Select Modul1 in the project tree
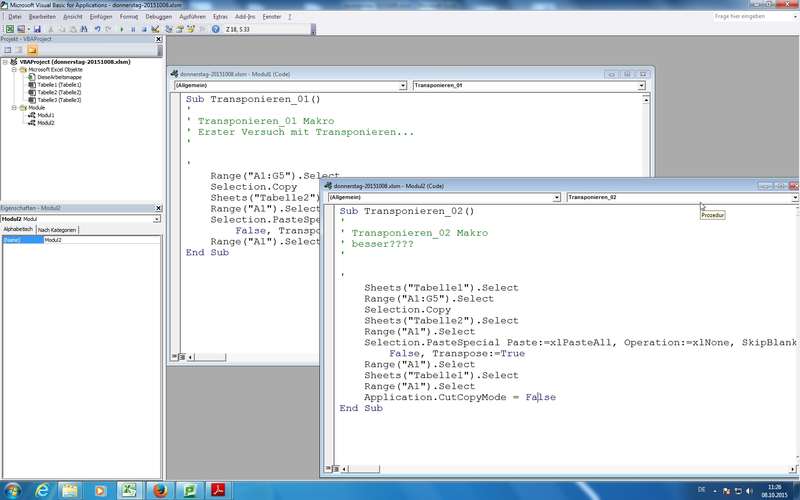The height and width of the screenshot is (500, 800). tap(47, 115)
